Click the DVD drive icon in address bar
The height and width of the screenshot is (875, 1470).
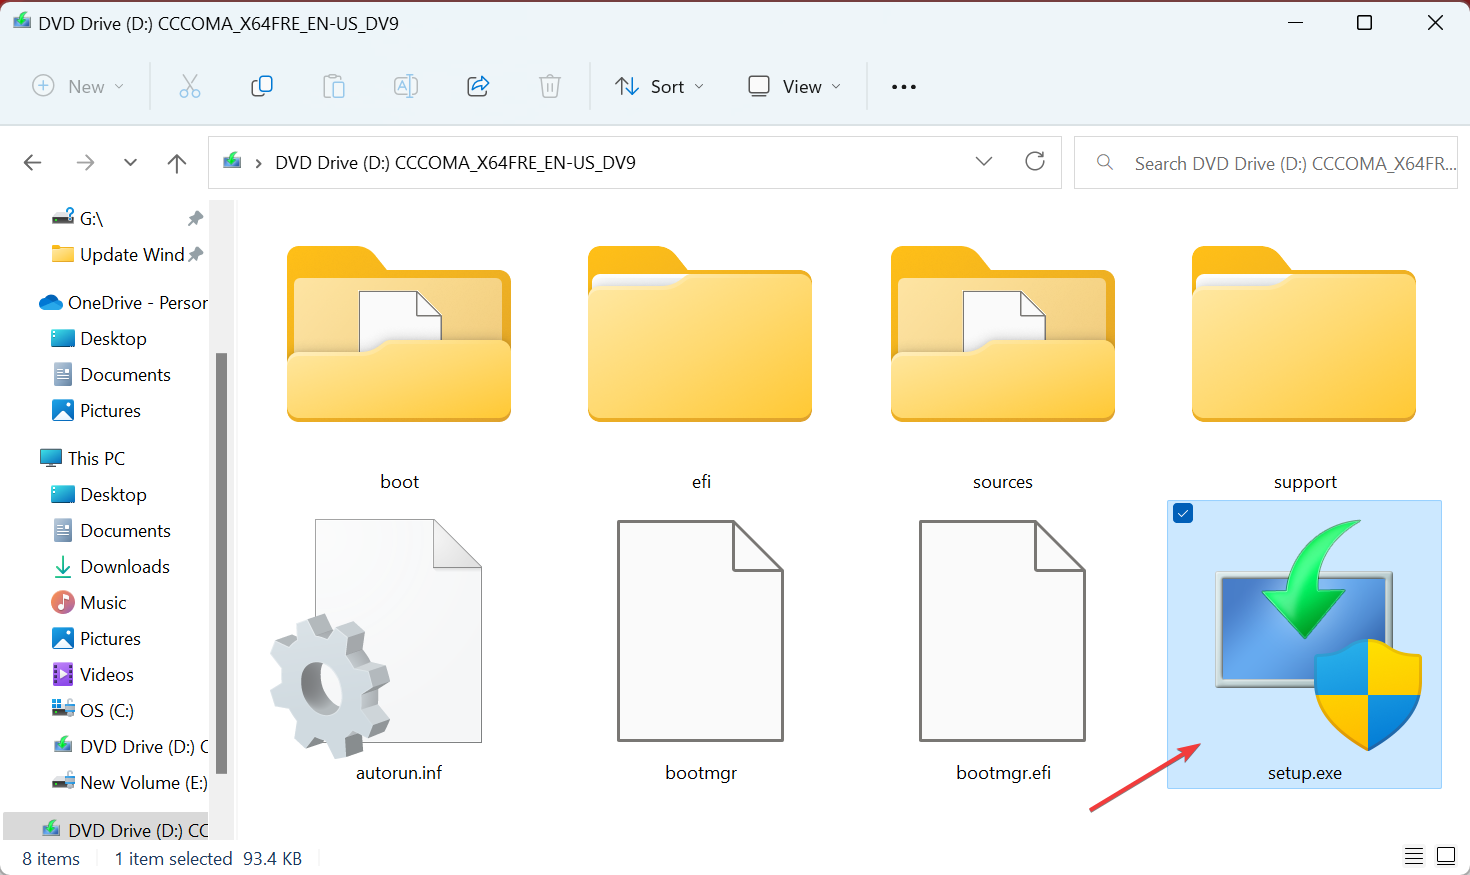[233, 161]
